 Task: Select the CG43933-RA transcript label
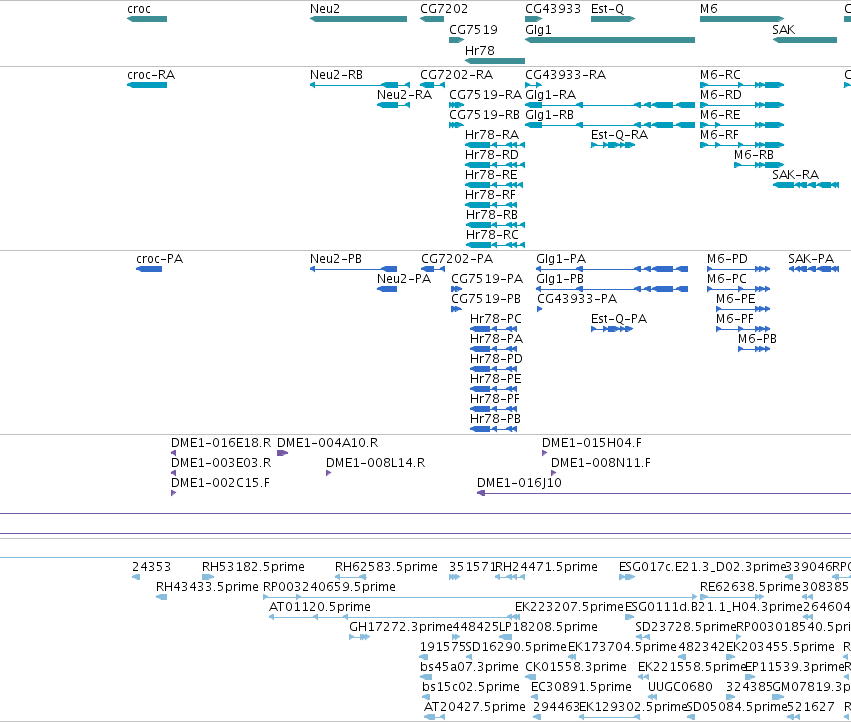(x=566, y=75)
